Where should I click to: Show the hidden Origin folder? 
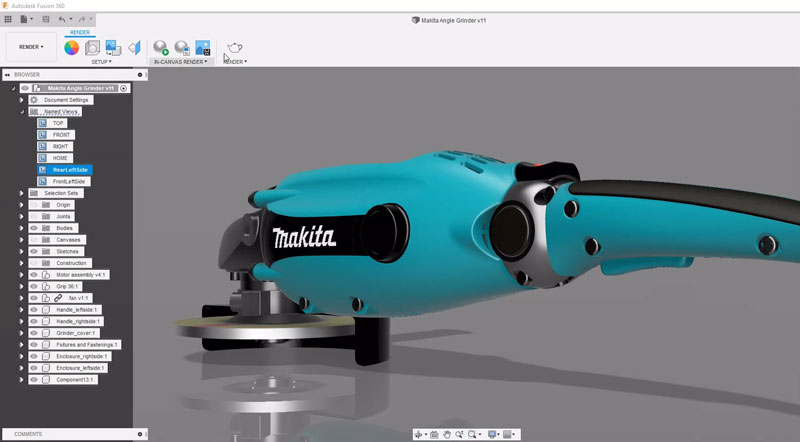pos(34,205)
